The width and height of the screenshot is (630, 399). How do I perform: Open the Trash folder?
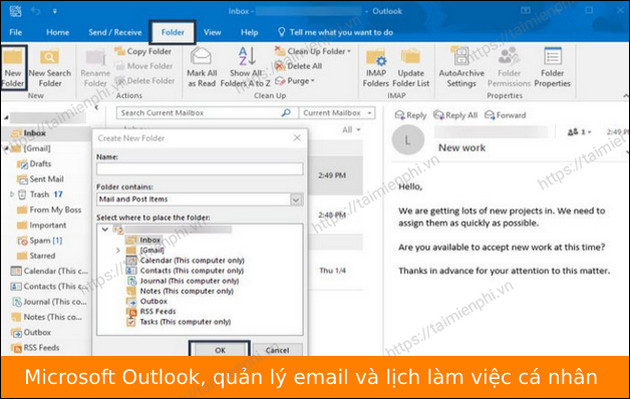[40, 194]
